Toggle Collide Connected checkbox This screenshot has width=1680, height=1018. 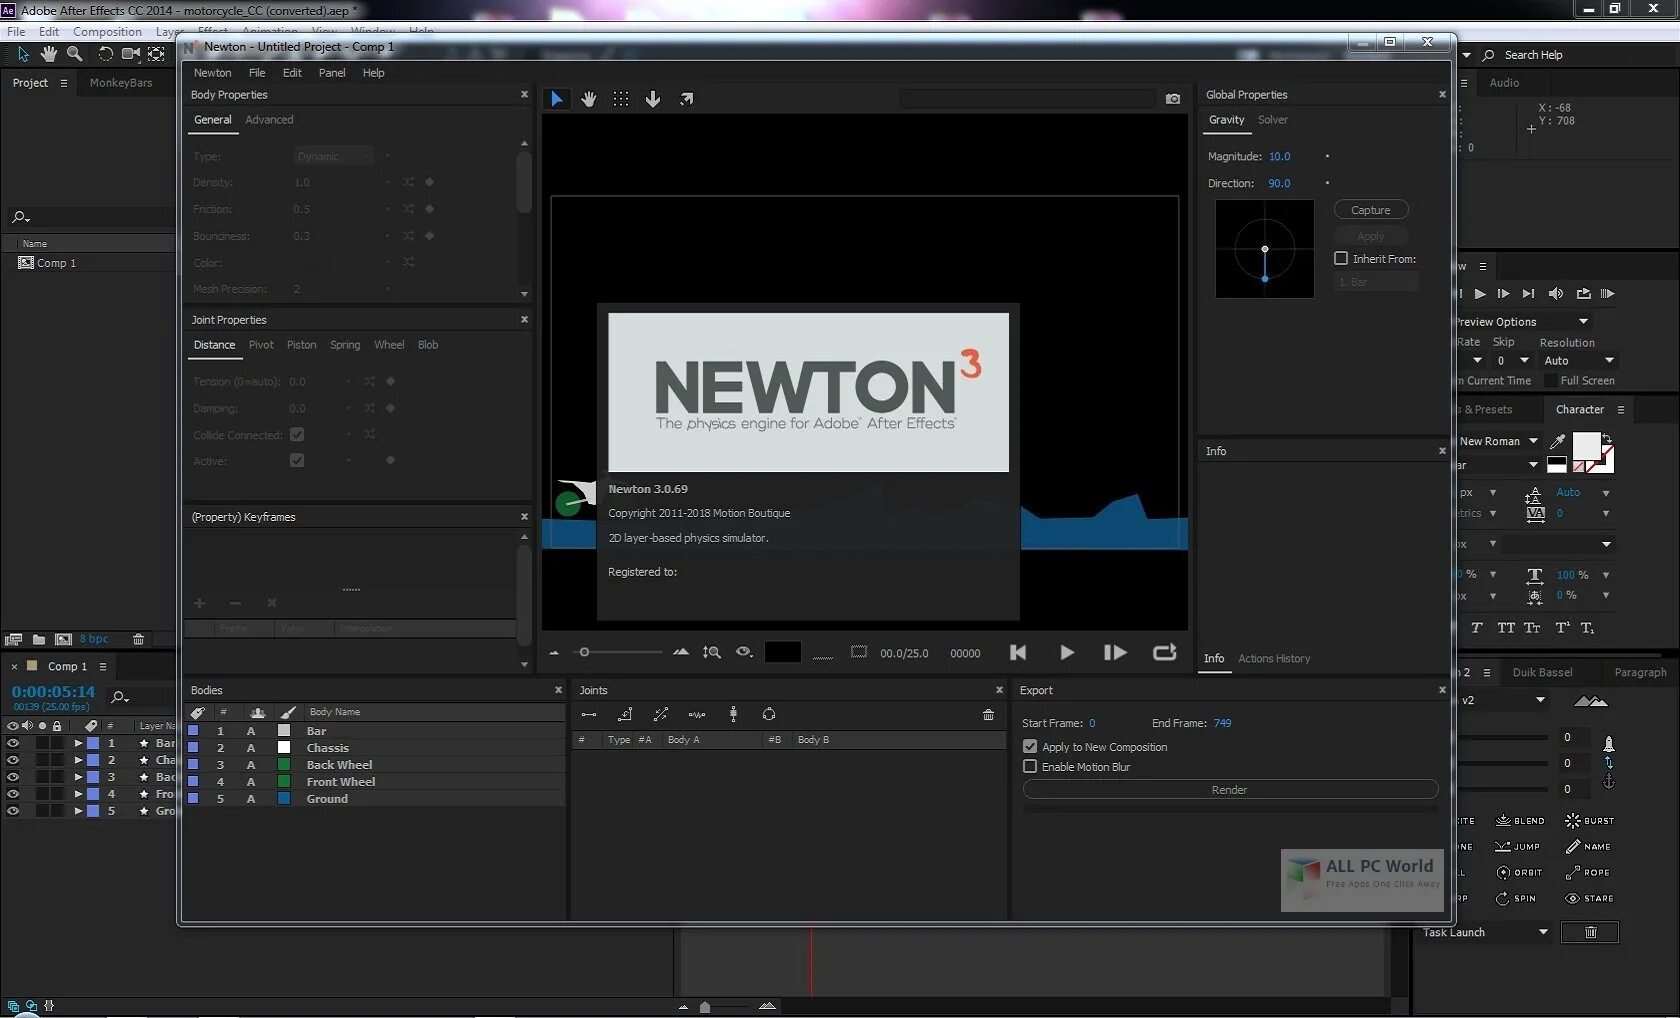(297, 434)
